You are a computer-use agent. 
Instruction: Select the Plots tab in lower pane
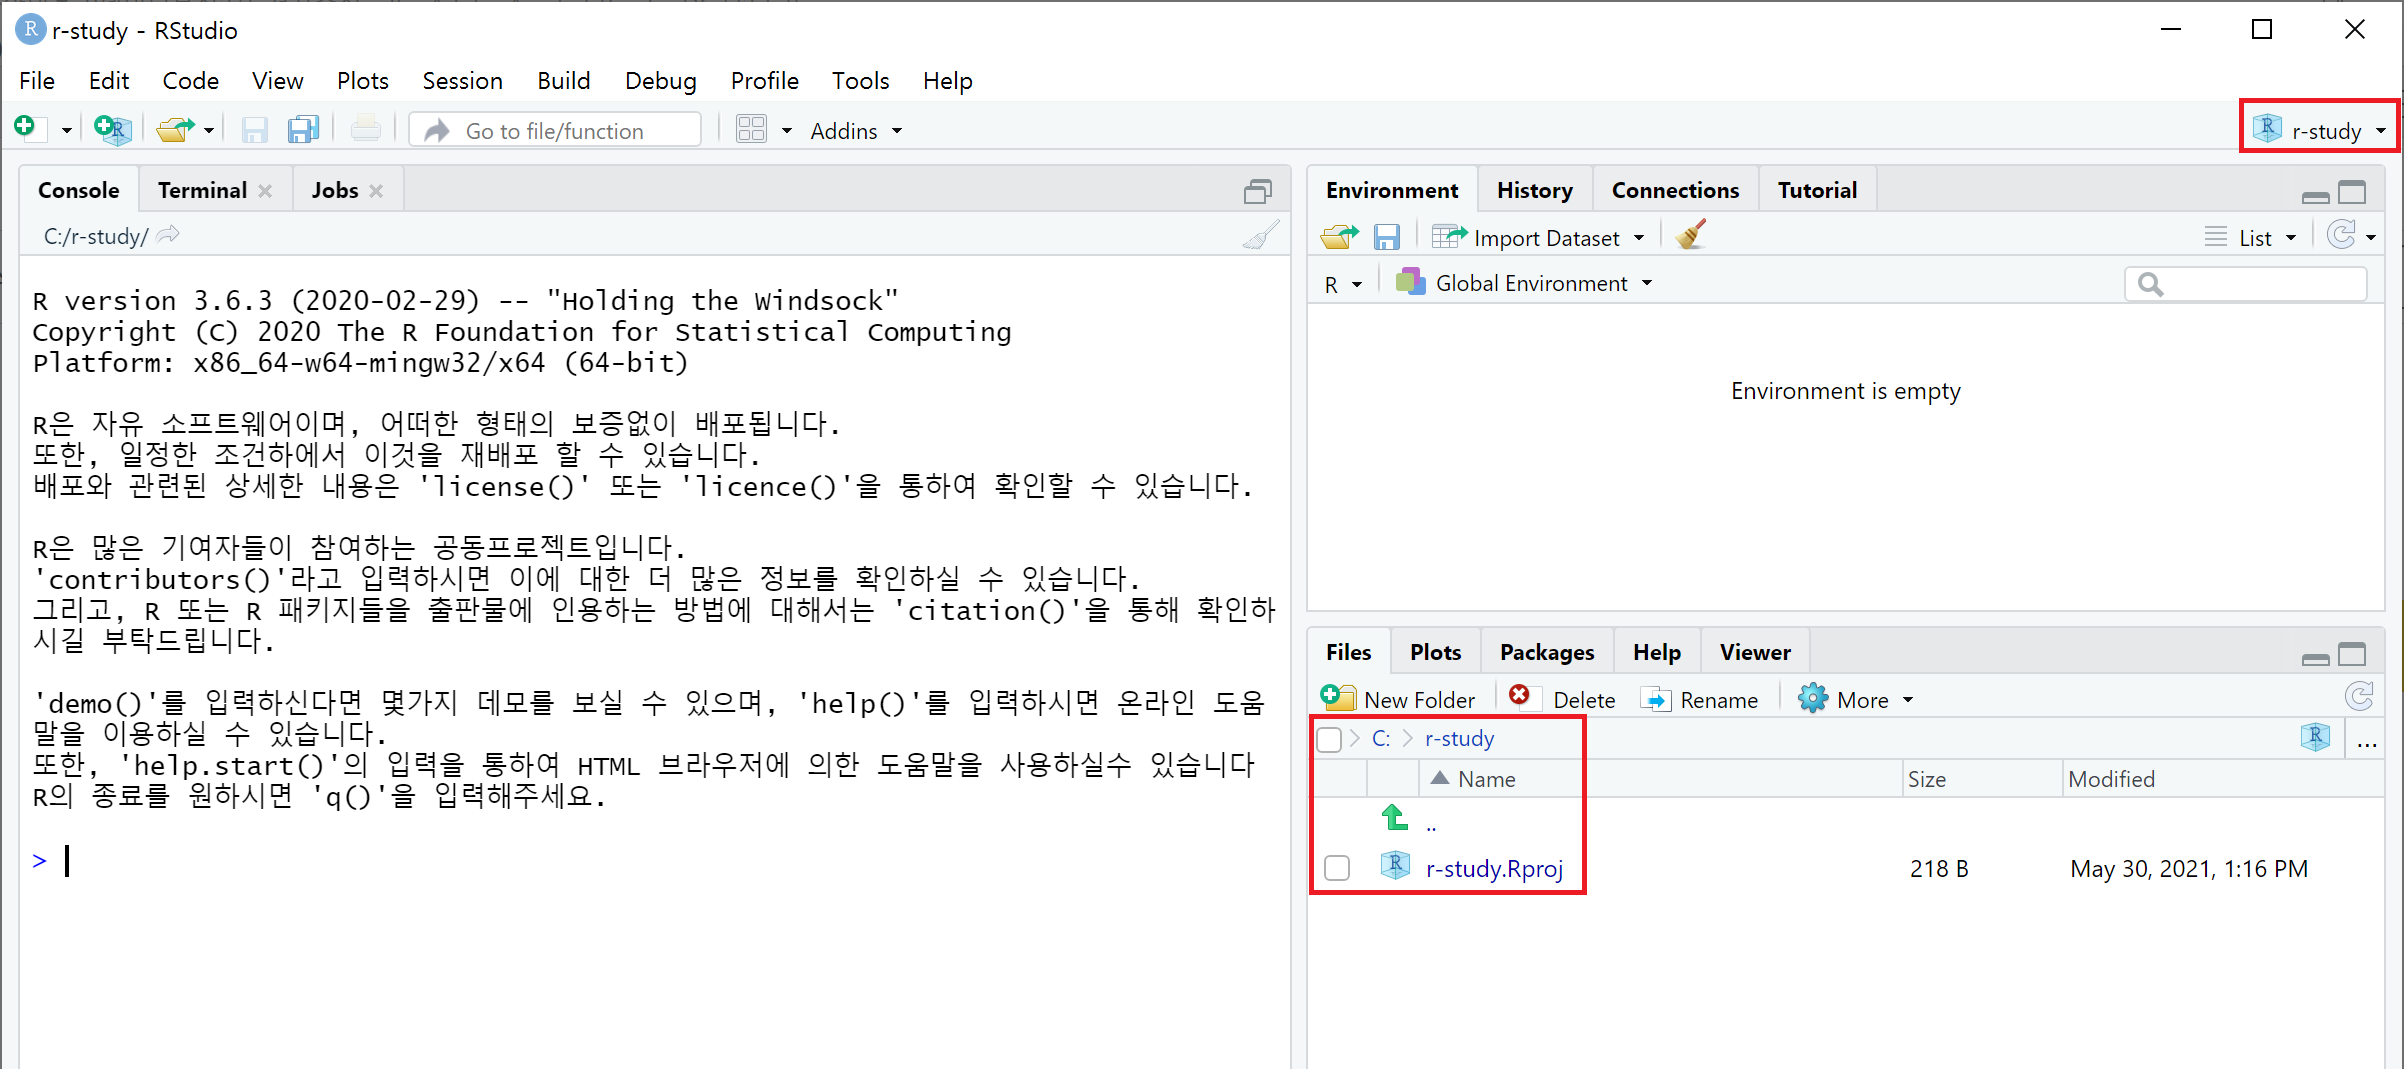1435,652
